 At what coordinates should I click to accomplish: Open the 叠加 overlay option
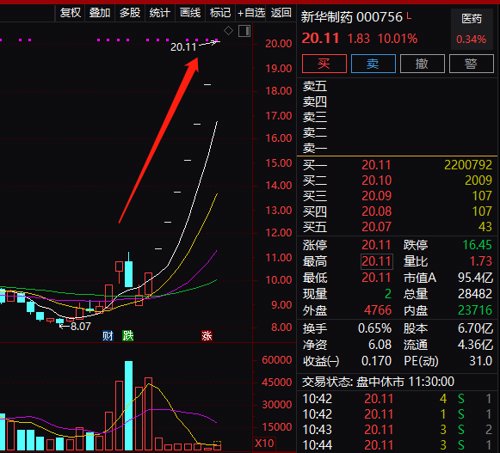click(x=100, y=13)
